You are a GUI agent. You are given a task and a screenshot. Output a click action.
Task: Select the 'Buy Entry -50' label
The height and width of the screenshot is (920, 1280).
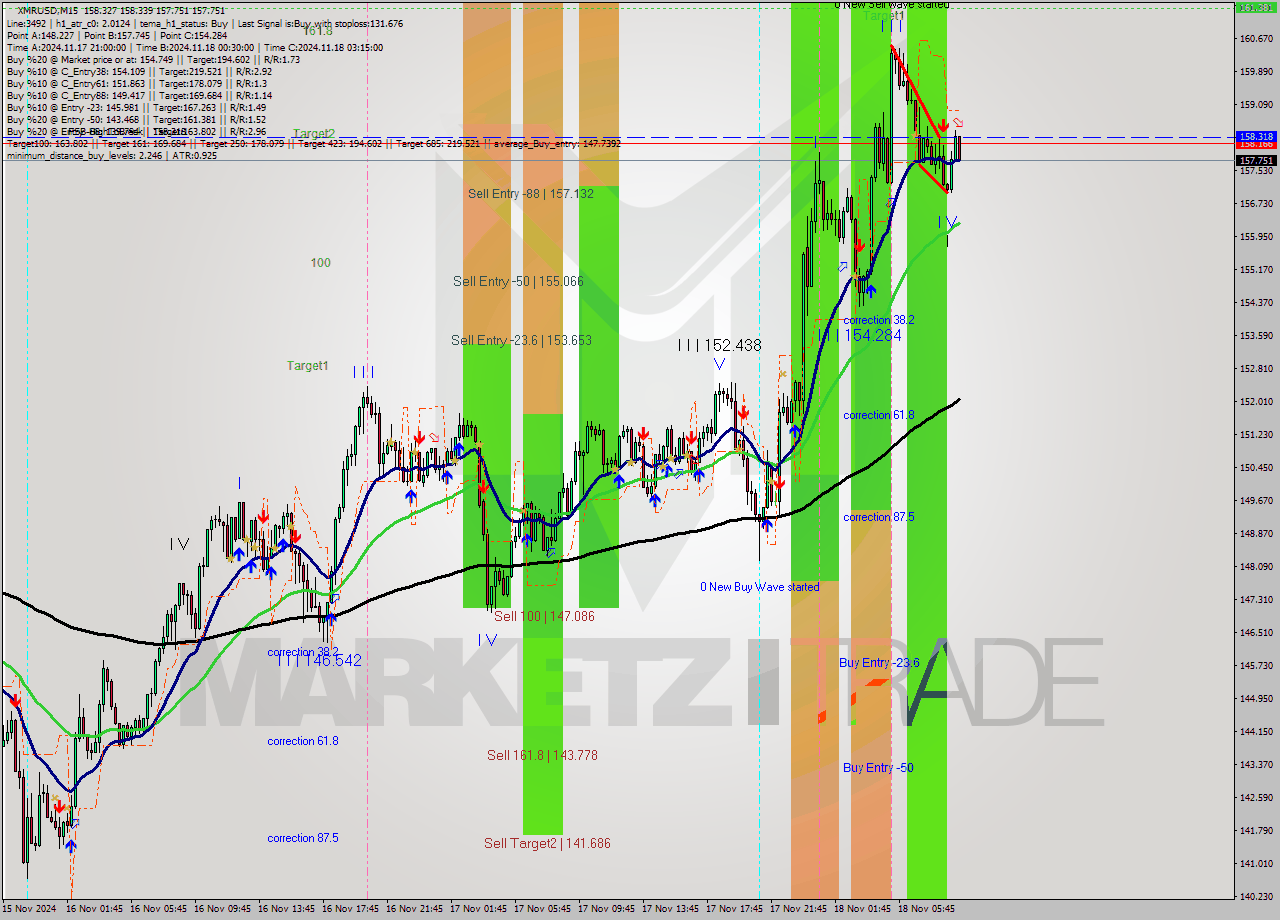[x=878, y=767]
